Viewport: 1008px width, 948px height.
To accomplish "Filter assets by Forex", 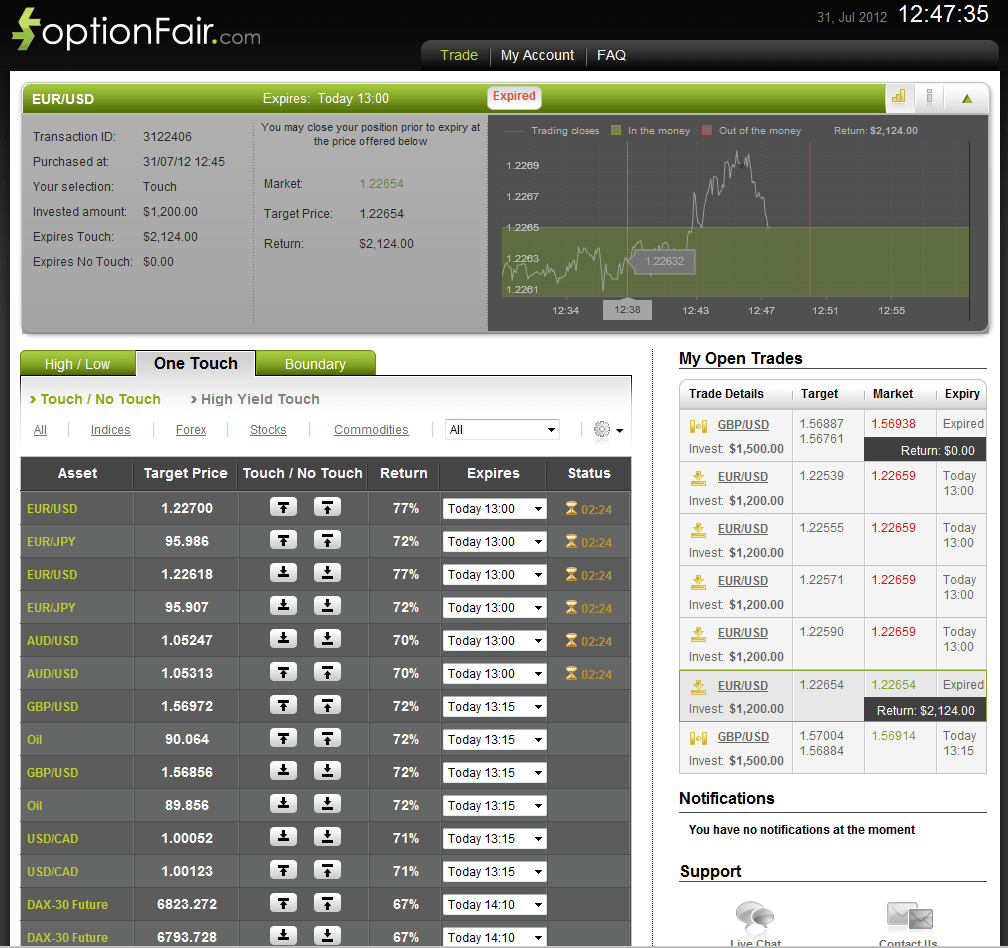I will point(191,430).
